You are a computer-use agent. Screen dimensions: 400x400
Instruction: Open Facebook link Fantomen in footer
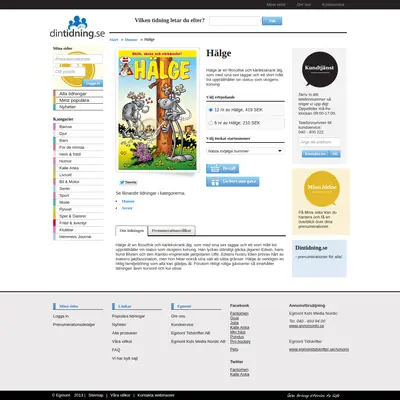point(239,313)
